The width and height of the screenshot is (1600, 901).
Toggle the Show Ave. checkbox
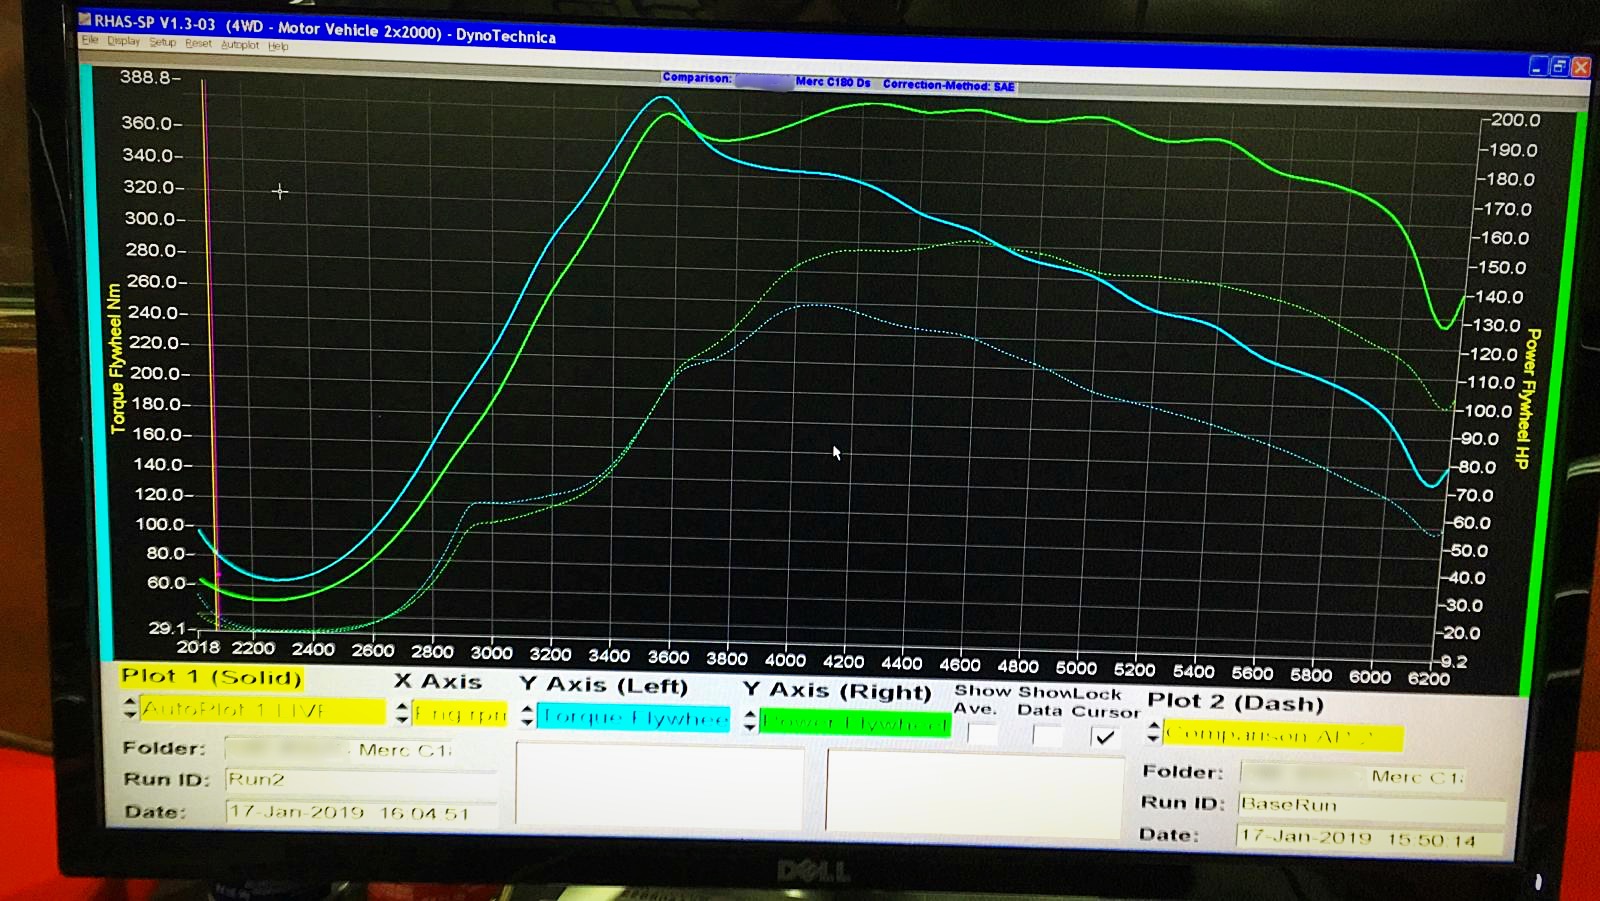[983, 735]
